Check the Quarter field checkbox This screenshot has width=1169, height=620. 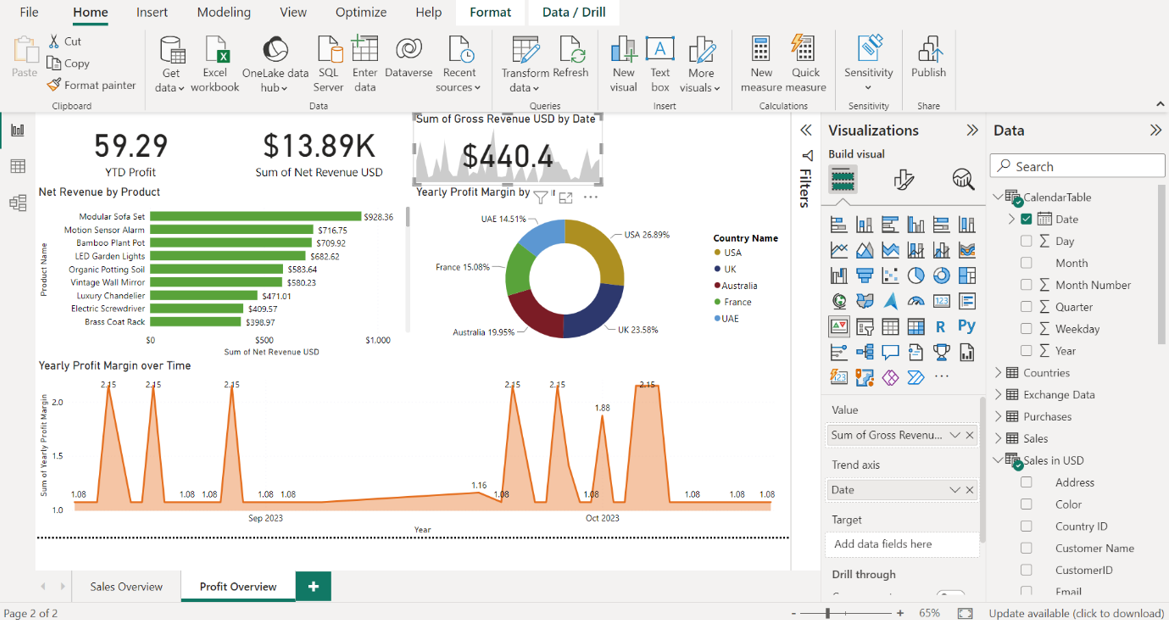tap(1026, 307)
